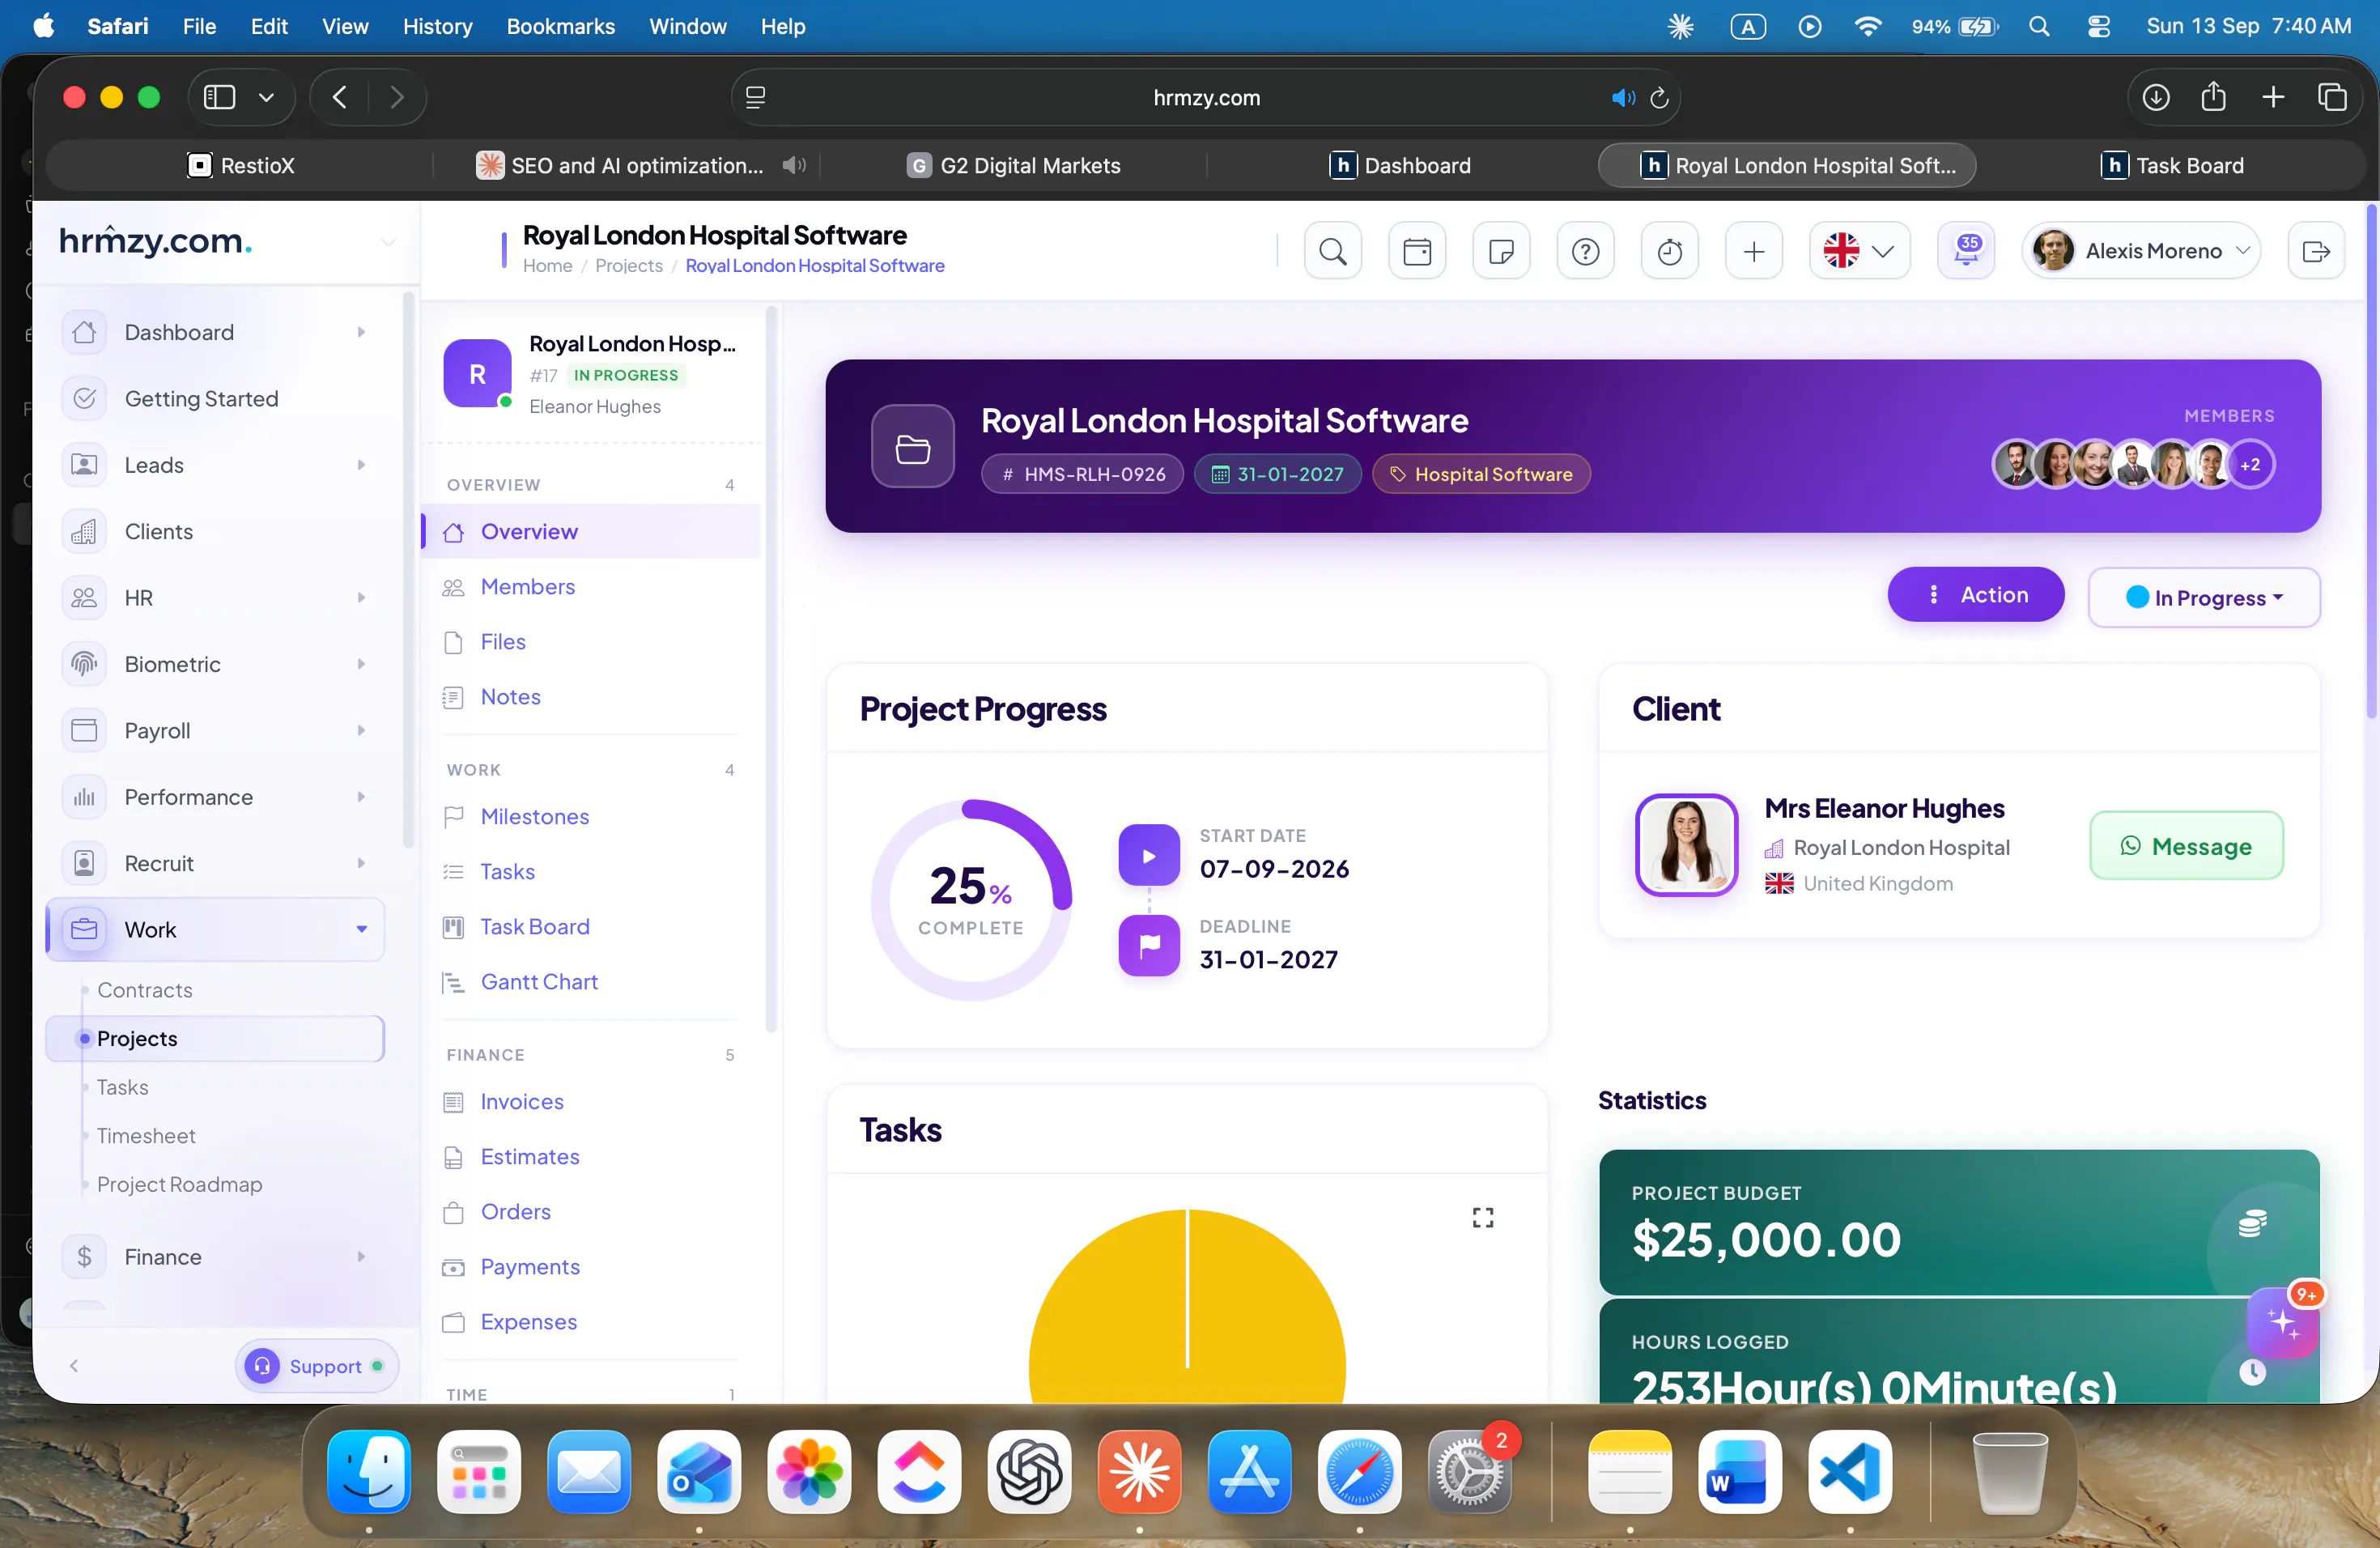Expand the Payroll sidebar menu arrow
Viewport: 2380px width, 1548px height.
click(x=361, y=731)
